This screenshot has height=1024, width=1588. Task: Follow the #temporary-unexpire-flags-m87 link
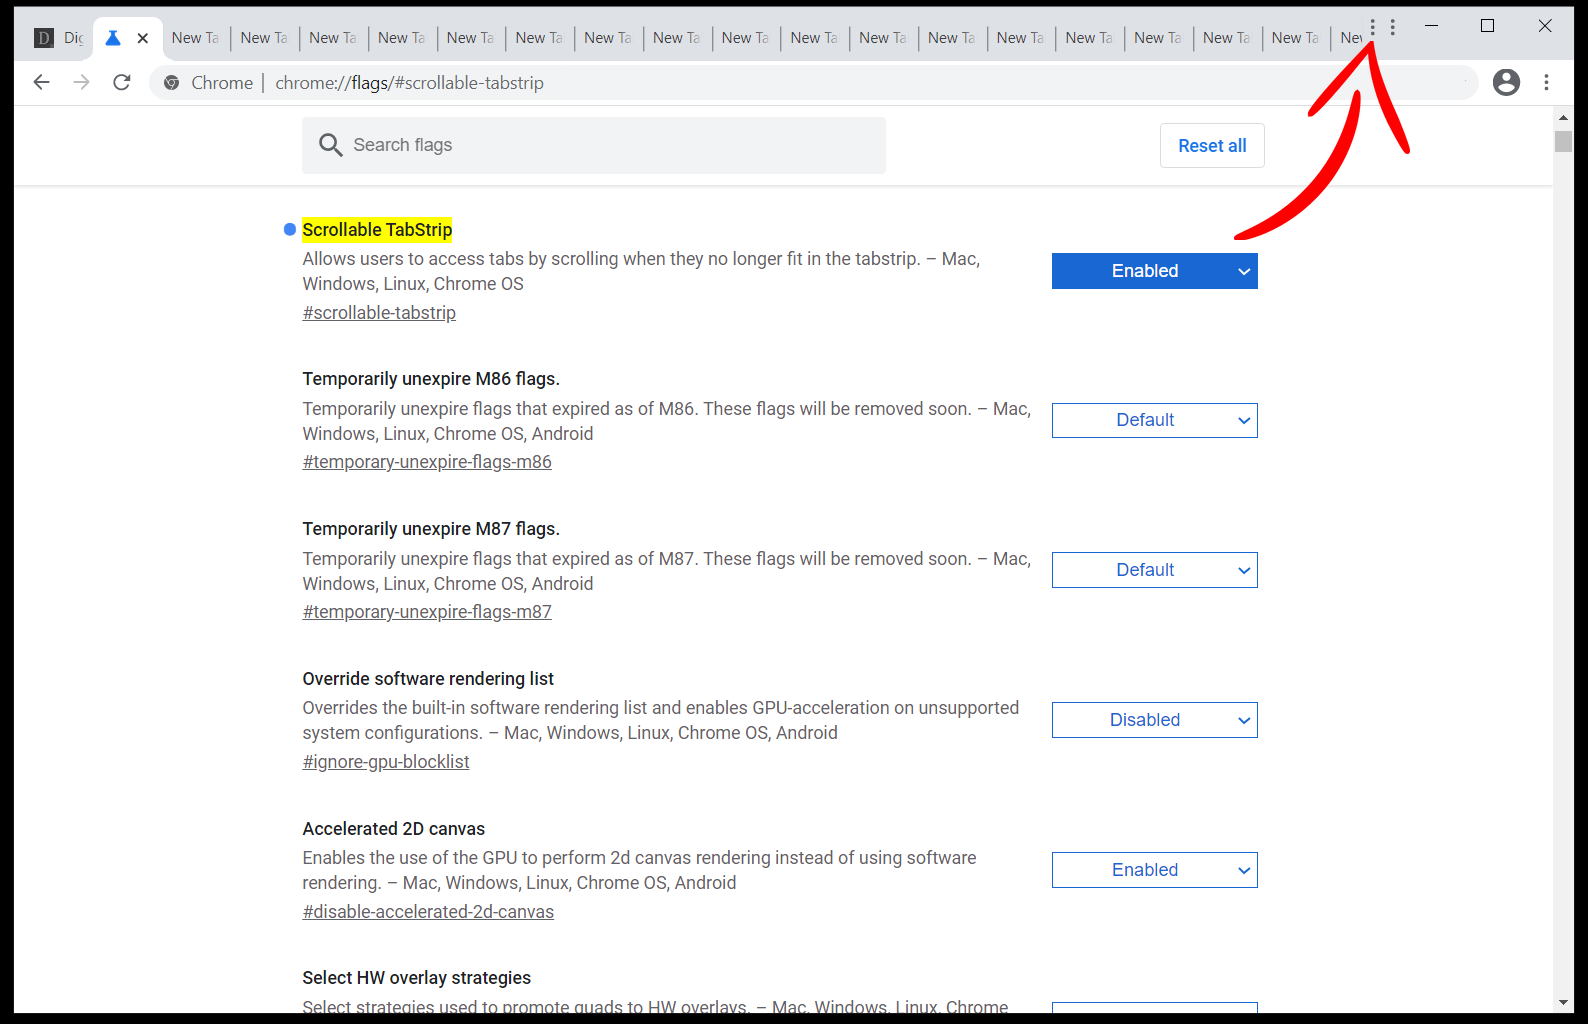pos(427,612)
